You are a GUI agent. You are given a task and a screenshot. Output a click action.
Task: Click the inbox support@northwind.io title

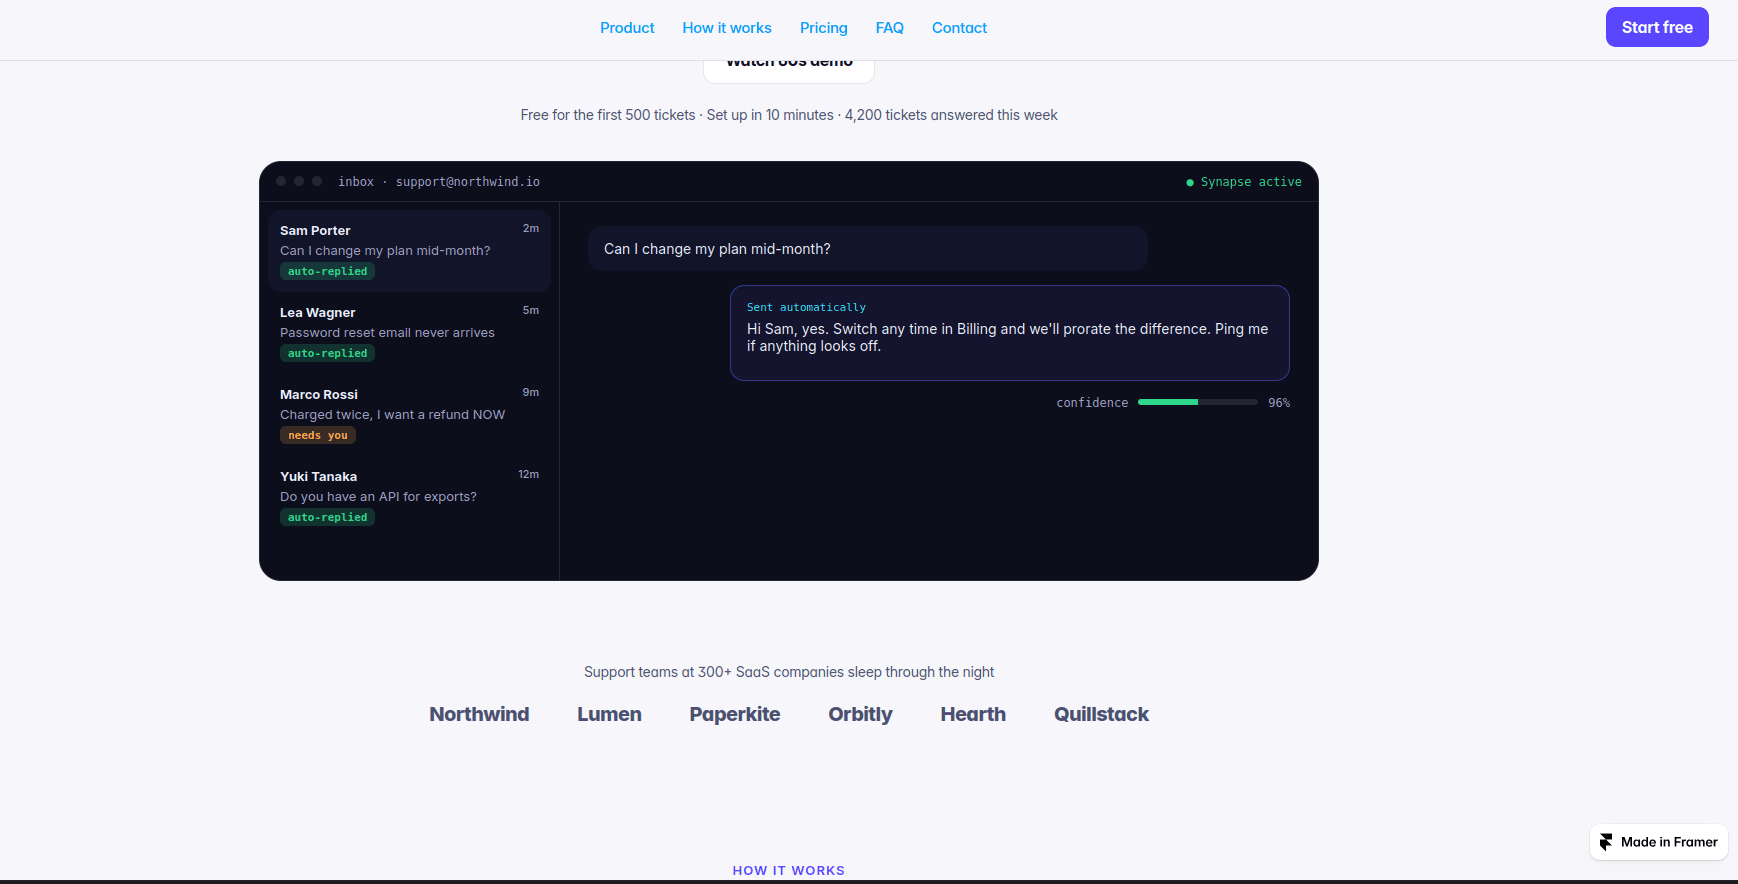click(x=439, y=182)
